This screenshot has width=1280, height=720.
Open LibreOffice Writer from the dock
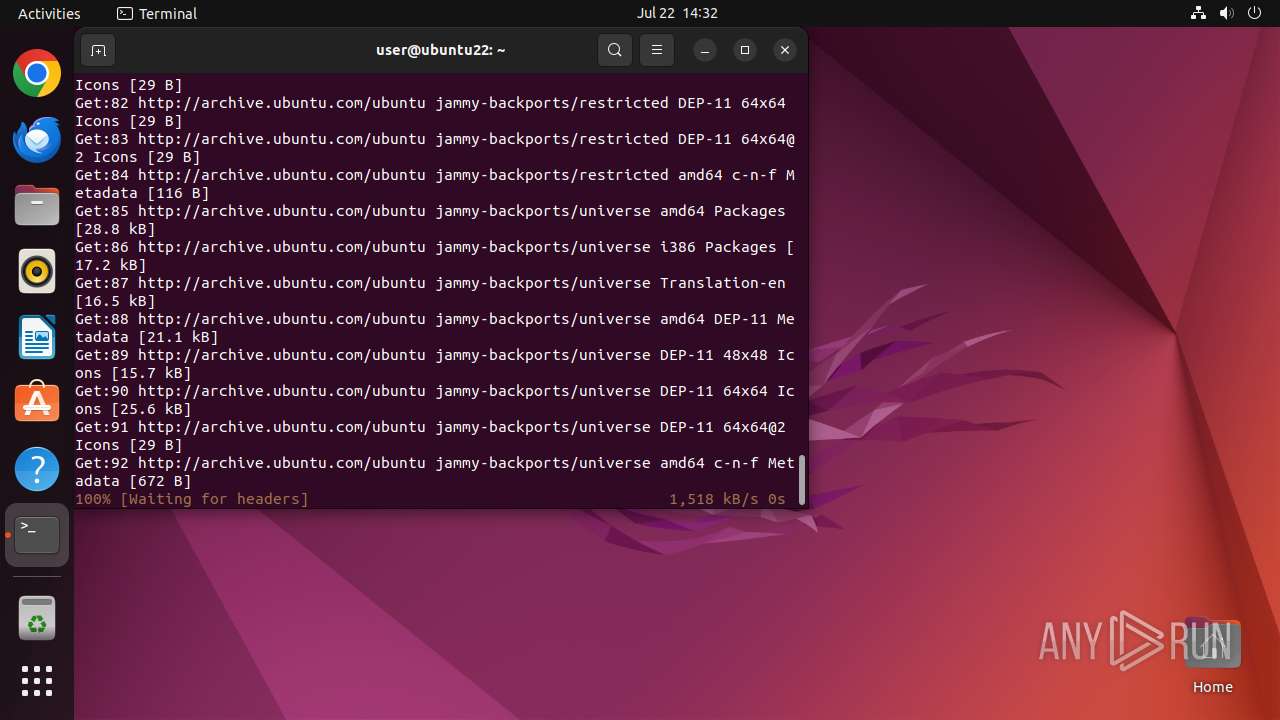[x=37, y=337]
